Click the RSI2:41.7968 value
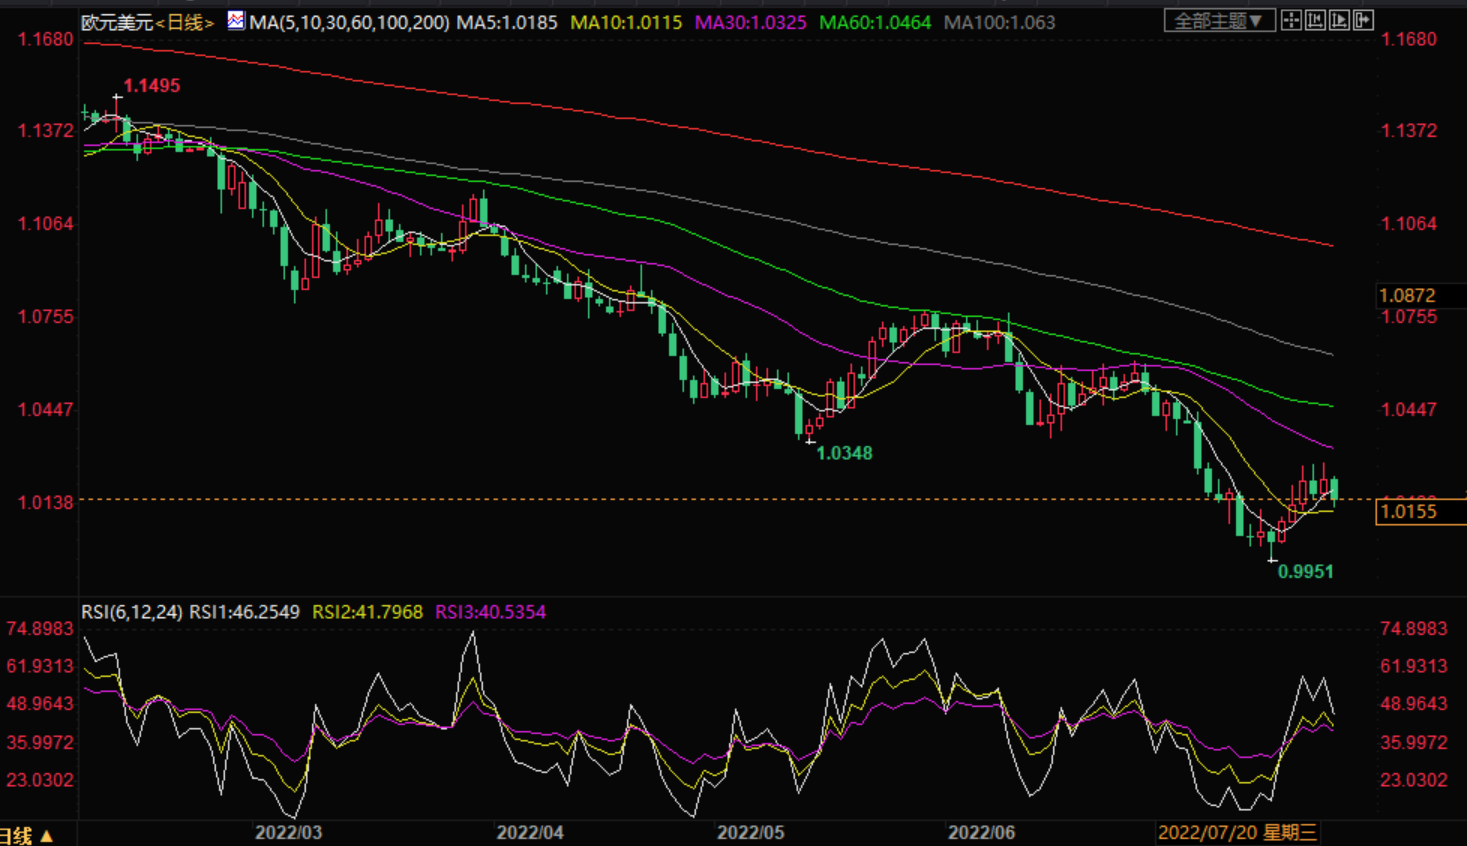Viewport: 1467px width, 846px height. click(x=367, y=612)
